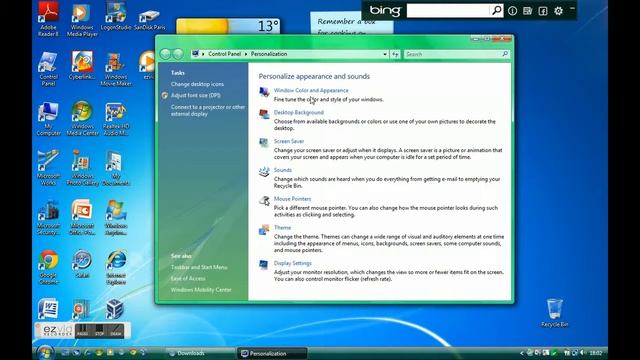Open the Desktop Background link
640x360 pixels.
[299, 112]
